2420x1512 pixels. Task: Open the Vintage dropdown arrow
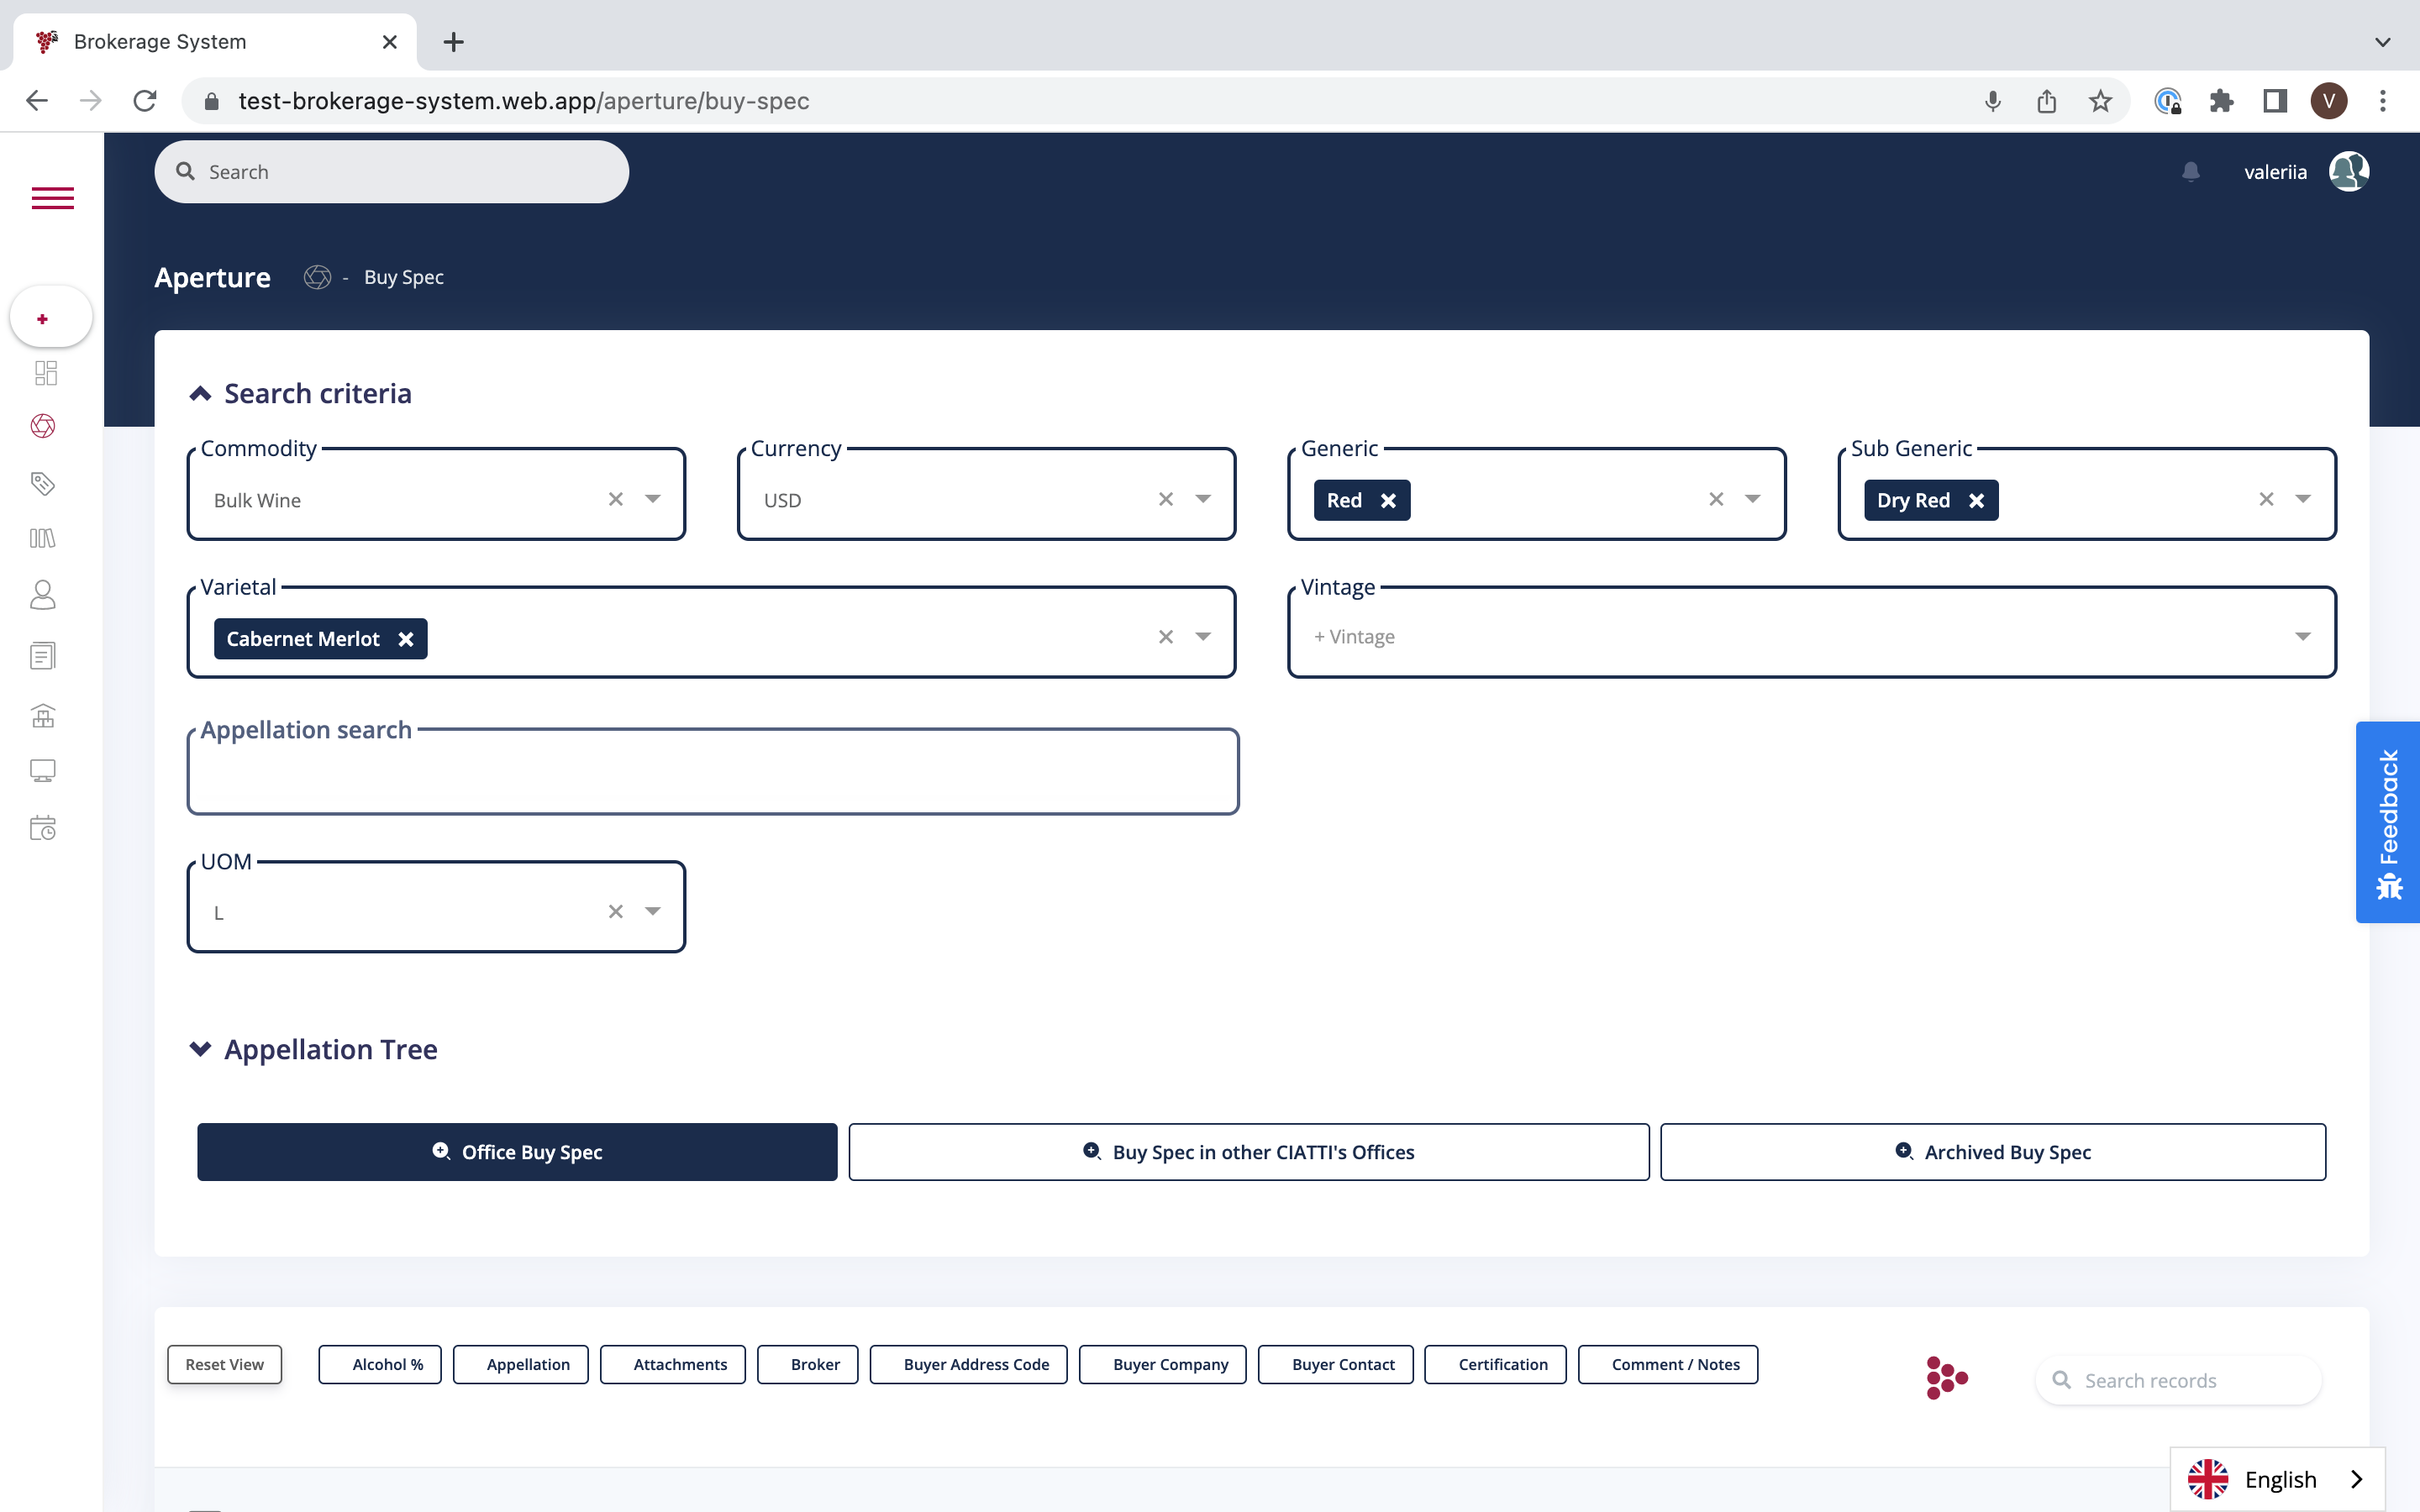tap(2302, 637)
